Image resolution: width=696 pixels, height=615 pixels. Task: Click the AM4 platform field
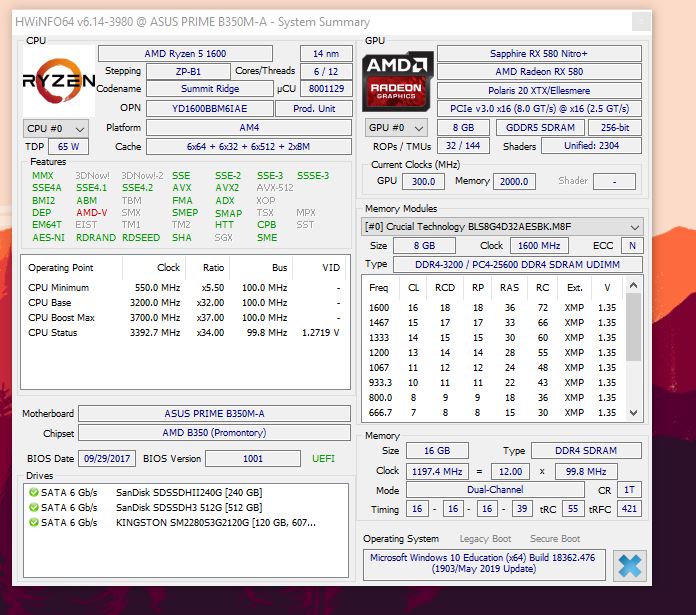(x=249, y=128)
